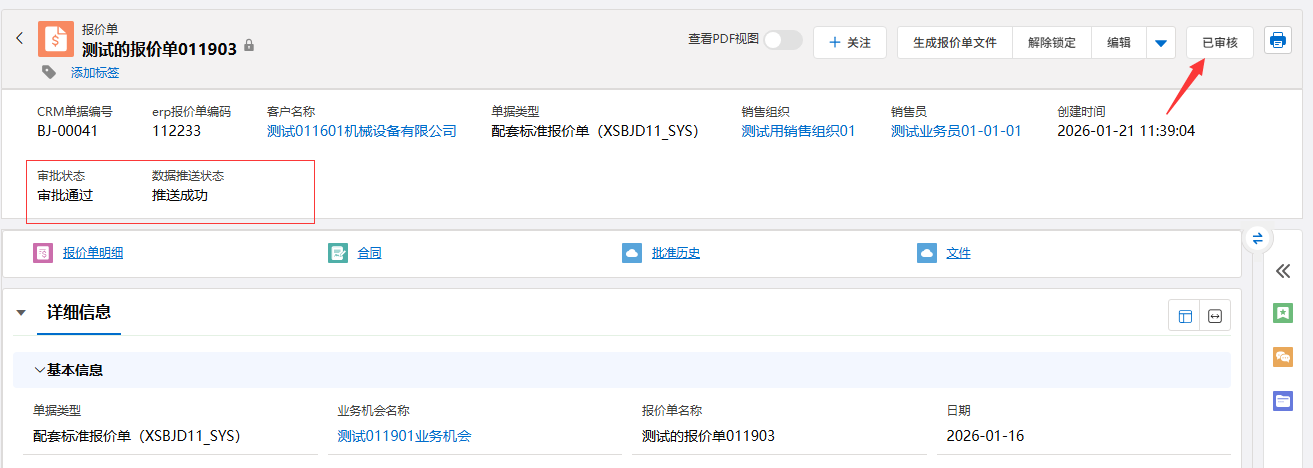Screen dimensions: 1313x468
Task: Open the dropdown arrow next to 编辑
Action: (1161, 43)
